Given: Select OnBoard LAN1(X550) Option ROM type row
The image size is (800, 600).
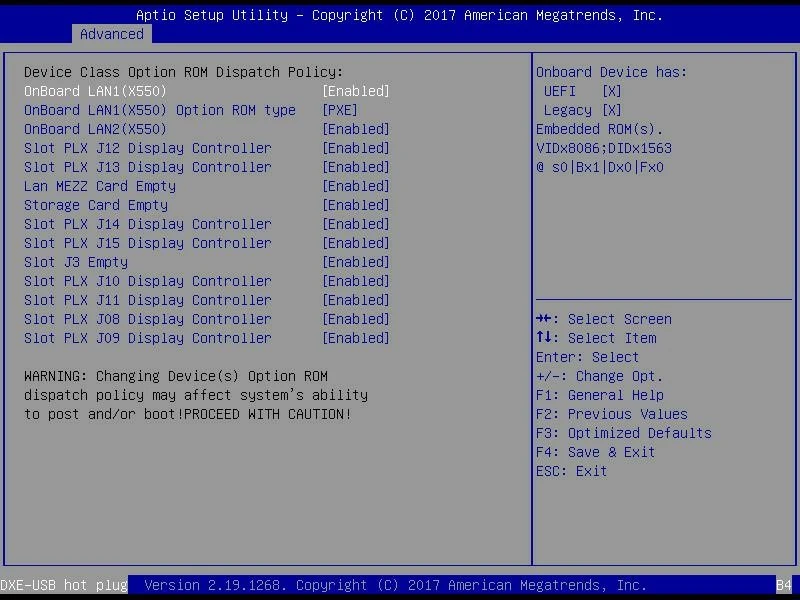Looking at the screenshot, I should click(159, 110).
